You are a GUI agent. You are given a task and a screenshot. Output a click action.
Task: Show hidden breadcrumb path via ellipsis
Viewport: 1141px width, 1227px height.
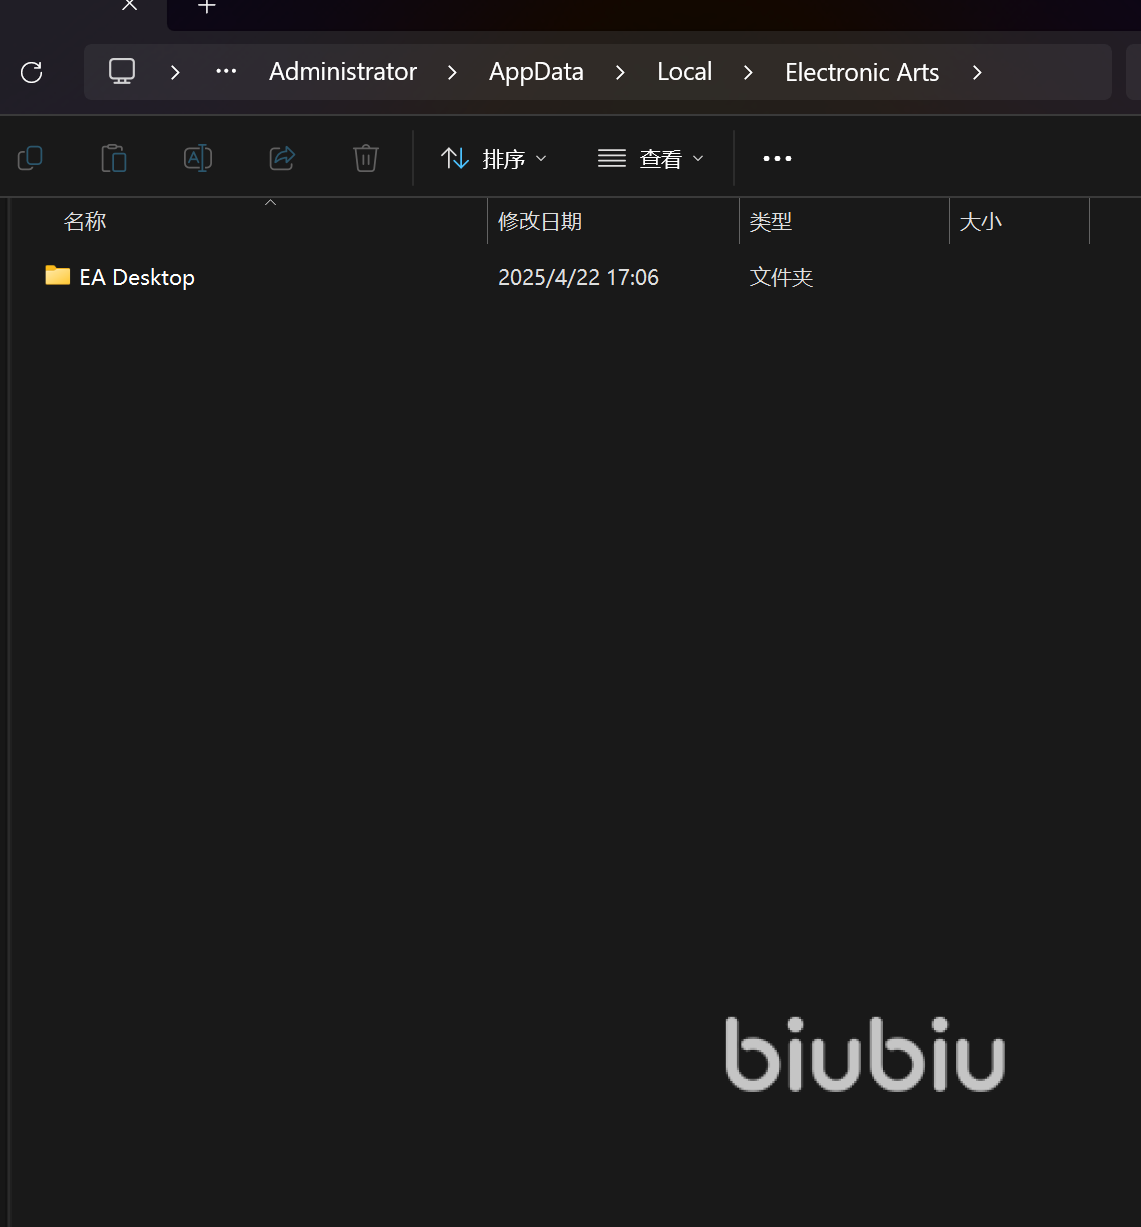[x=226, y=72]
